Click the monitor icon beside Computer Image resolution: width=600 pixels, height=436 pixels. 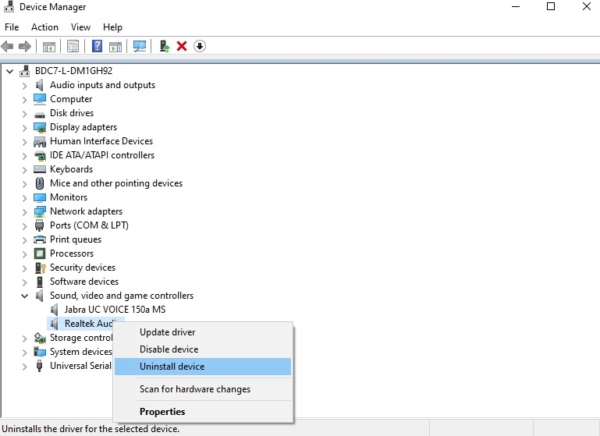point(39,99)
